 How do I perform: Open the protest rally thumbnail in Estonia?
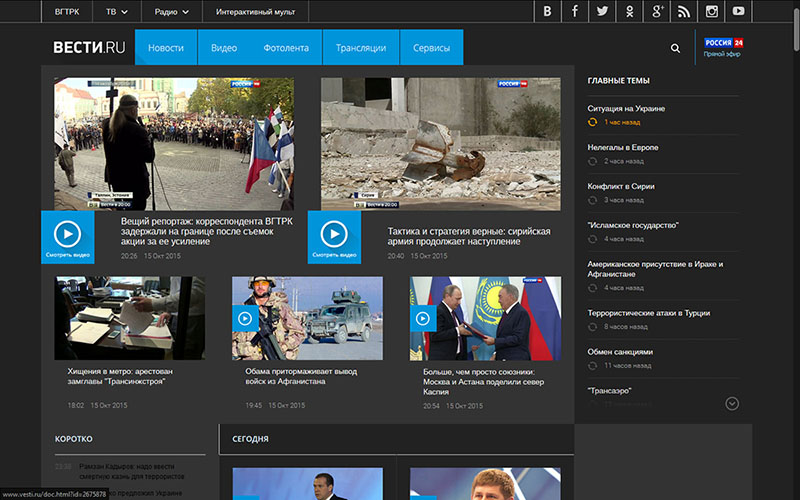(x=174, y=144)
